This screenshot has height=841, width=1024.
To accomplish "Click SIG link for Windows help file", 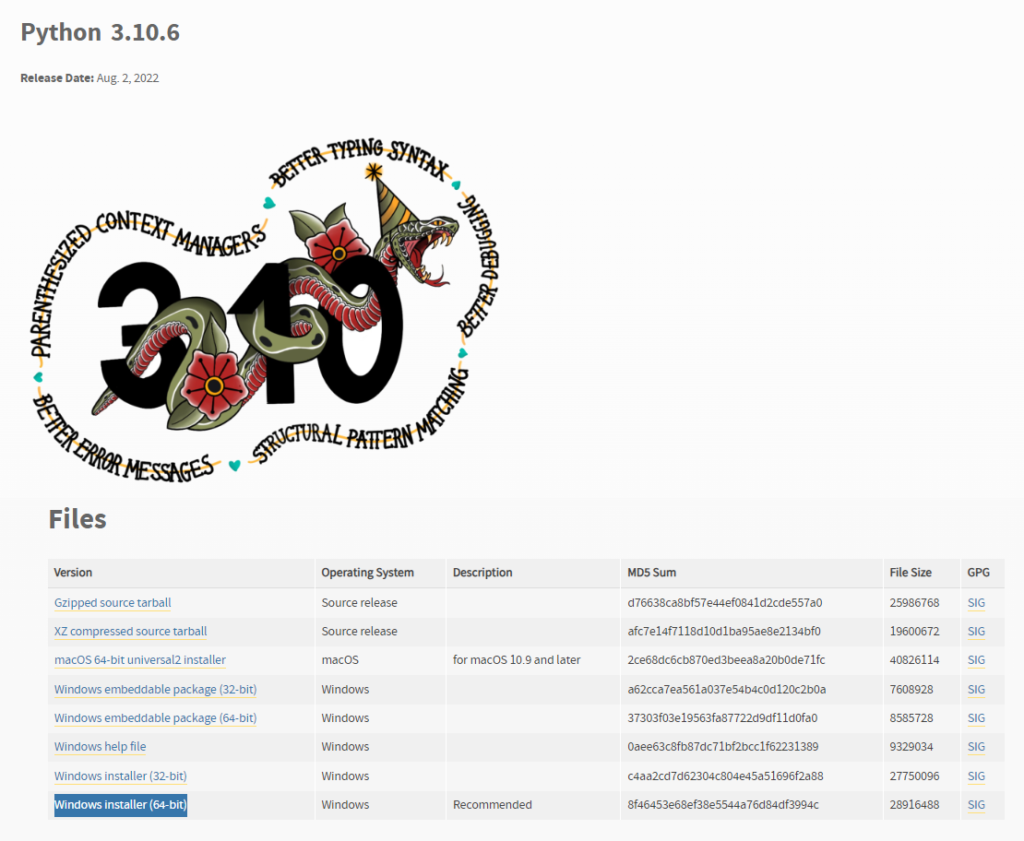I will [x=976, y=747].
